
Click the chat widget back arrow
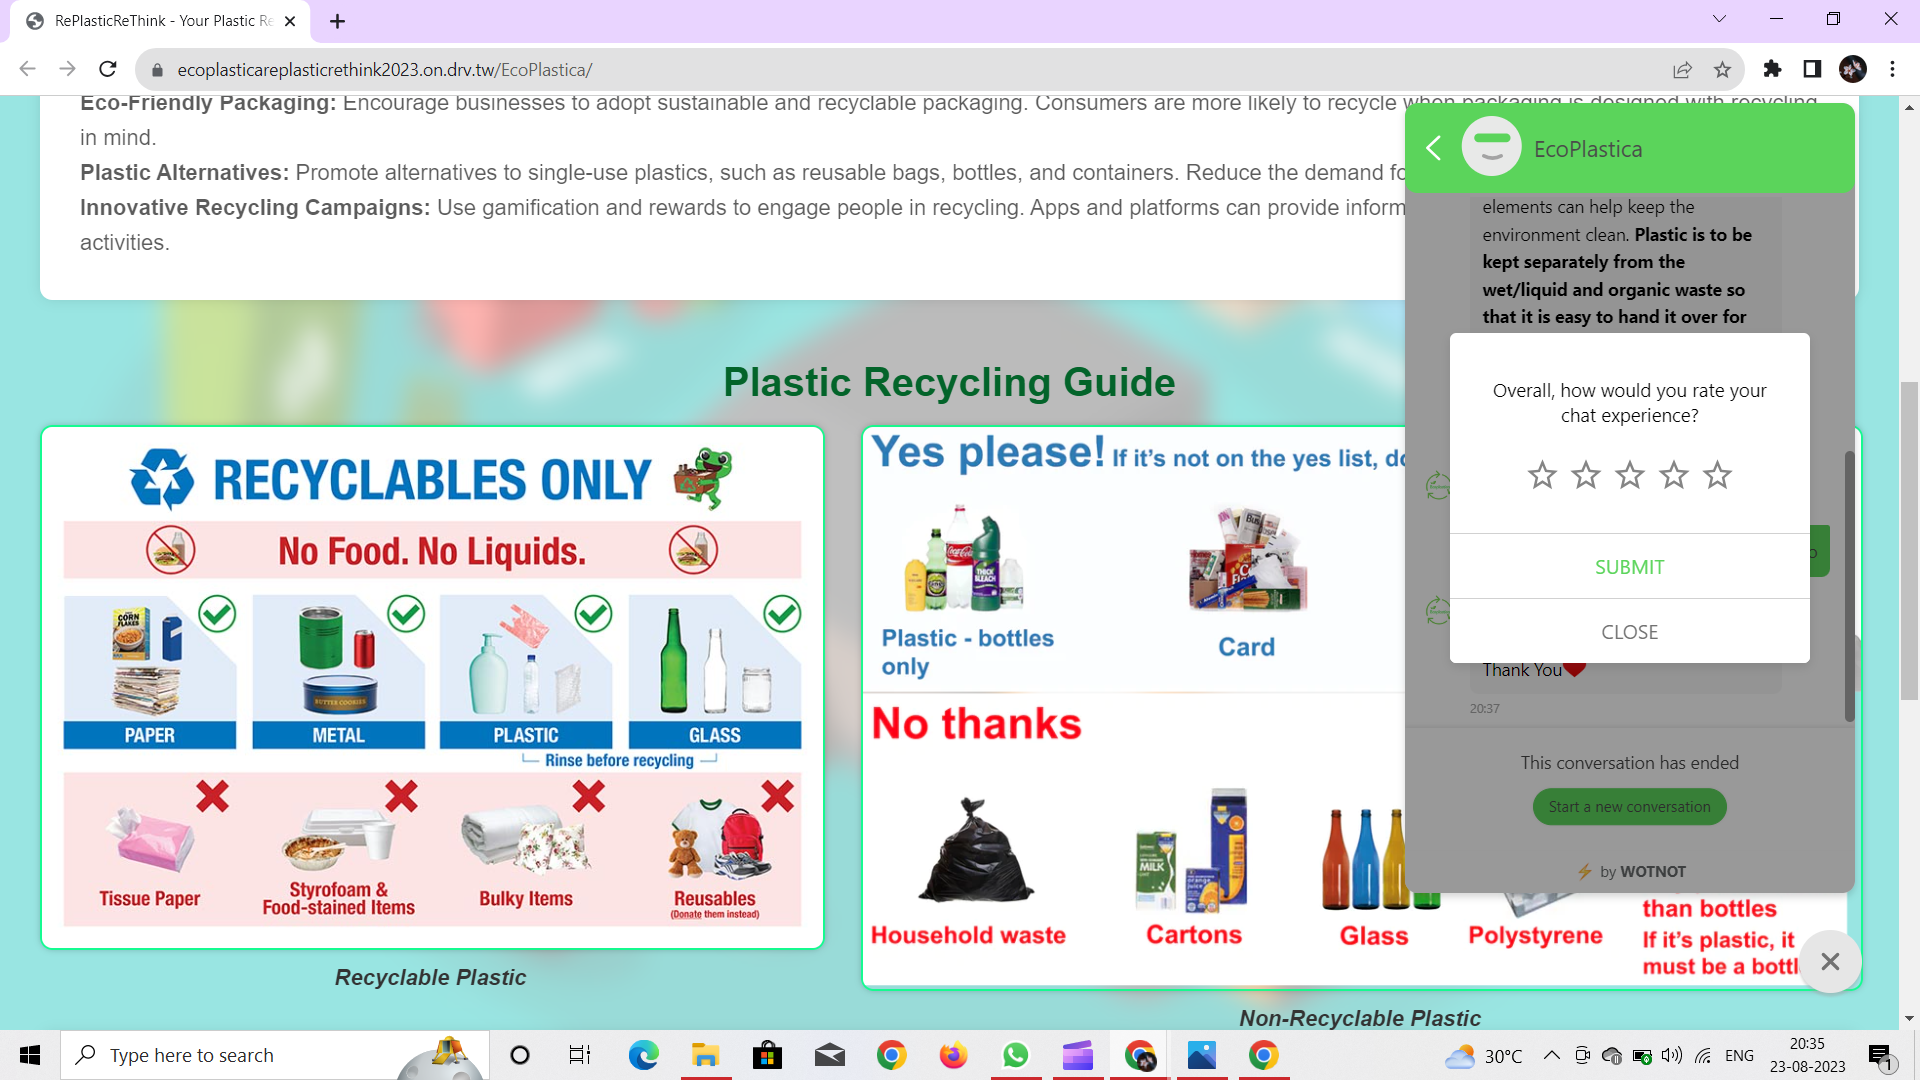tap(1433, 148)
